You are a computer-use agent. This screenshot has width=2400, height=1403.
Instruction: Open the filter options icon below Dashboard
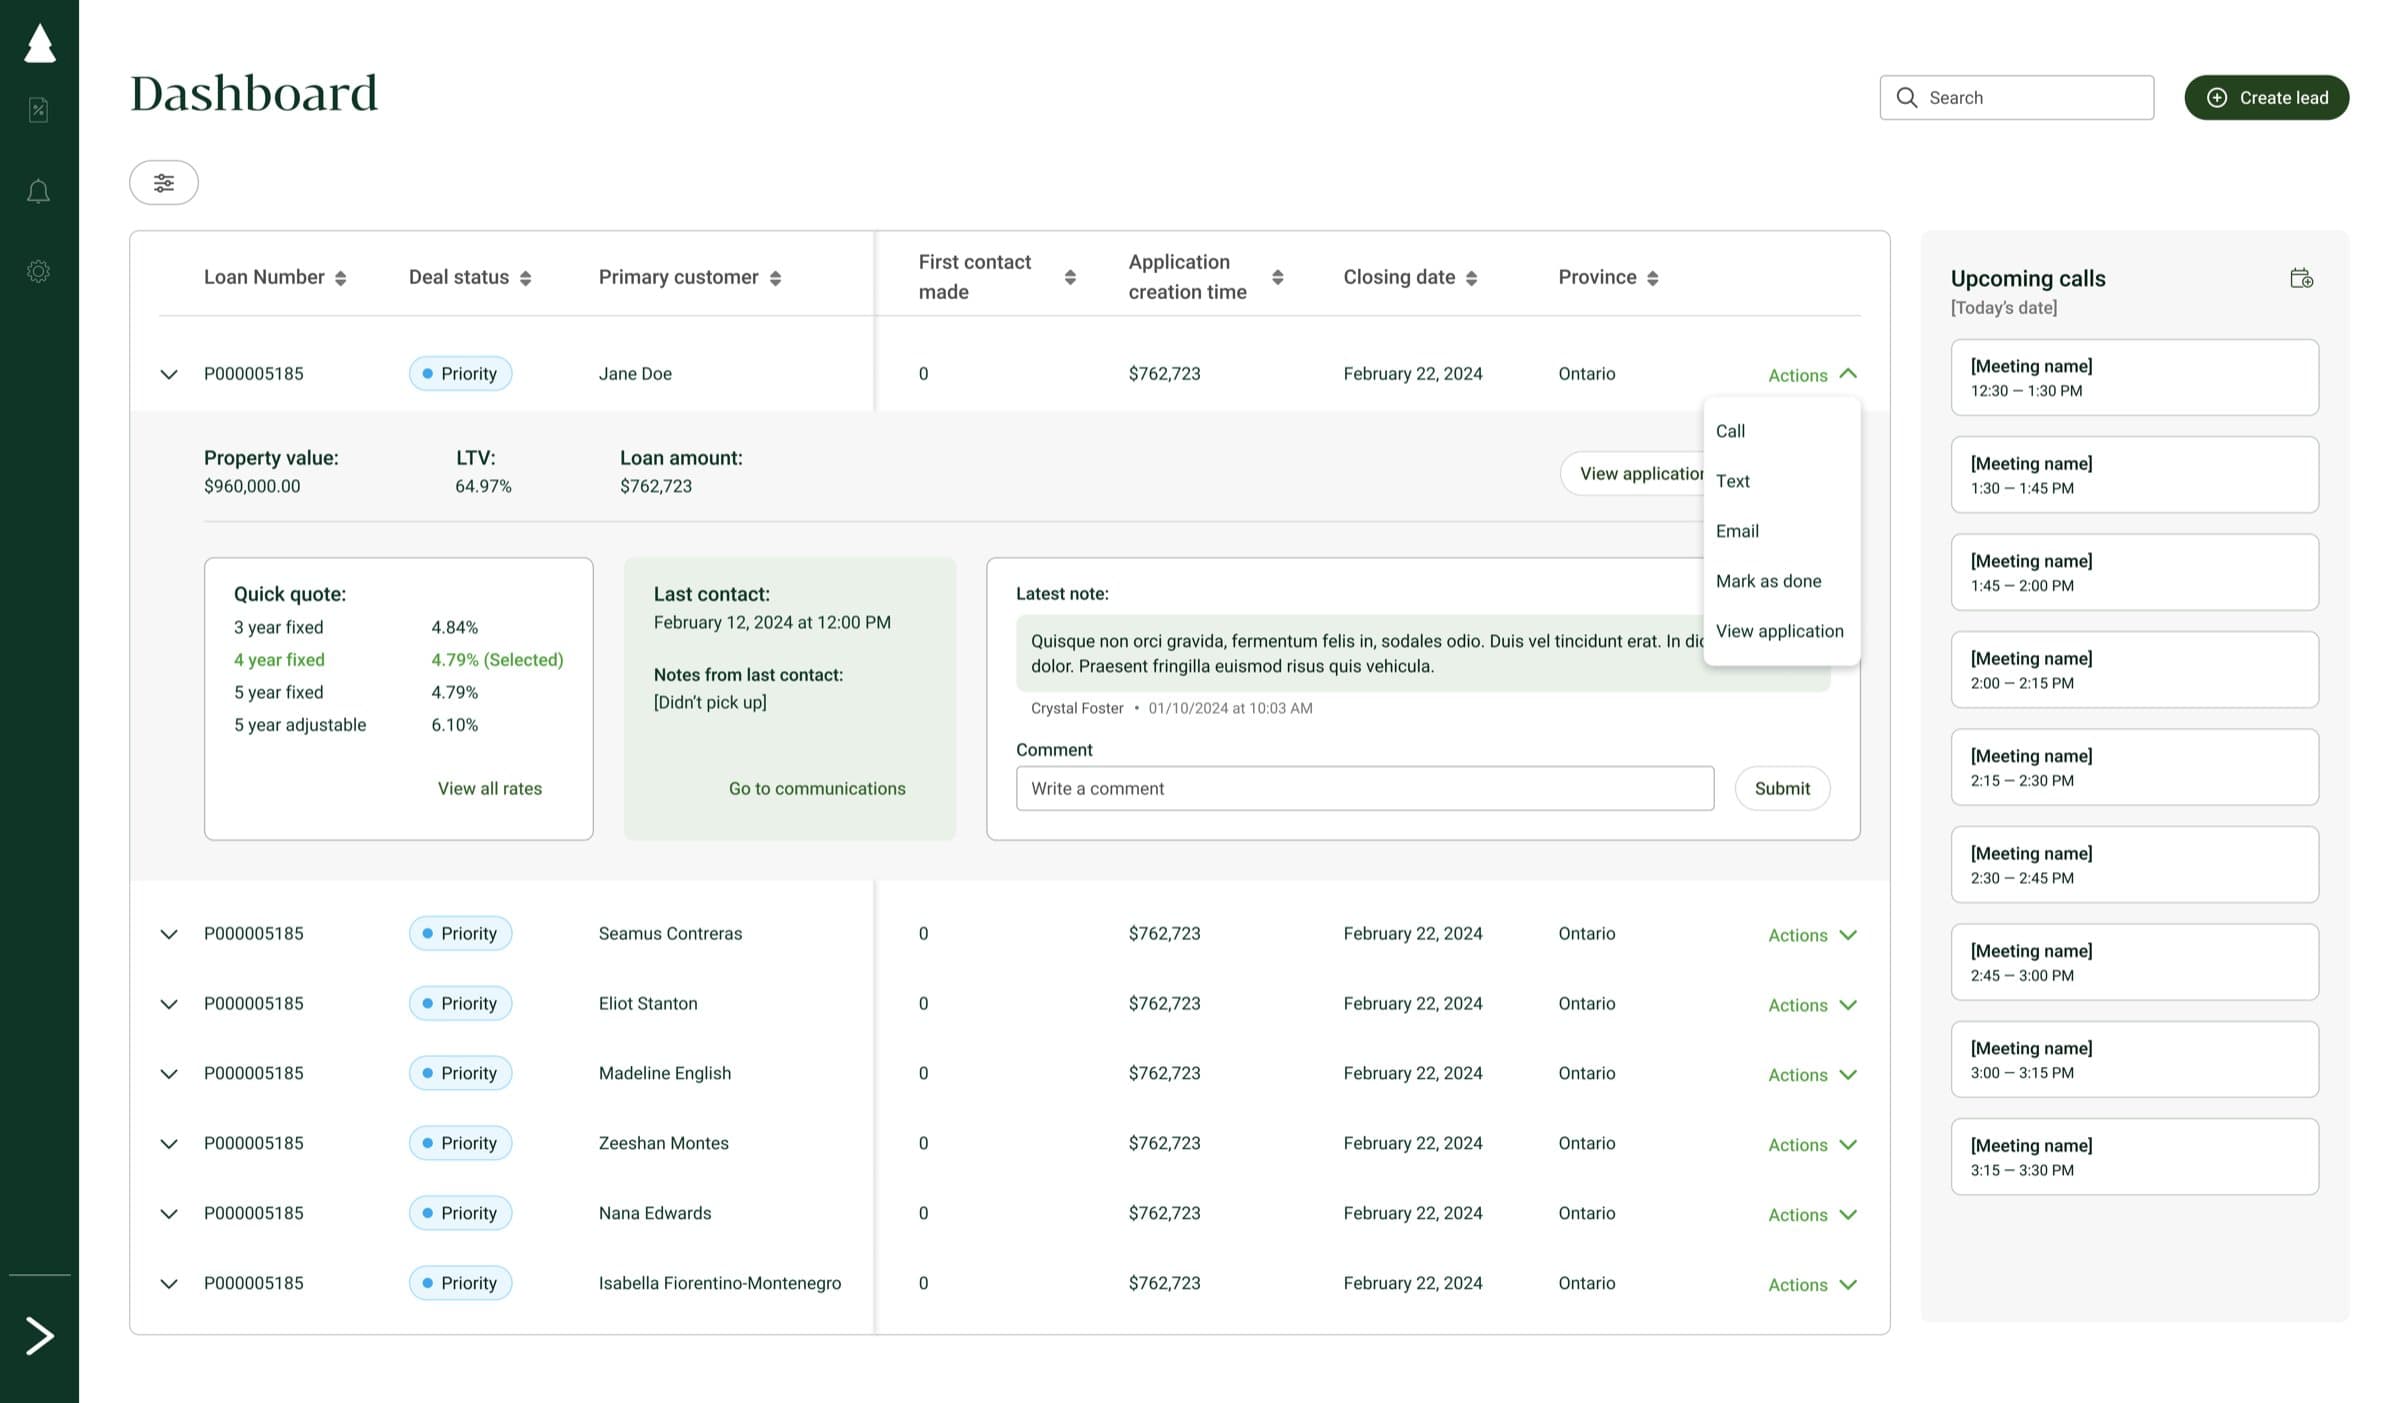click(163, 182)
